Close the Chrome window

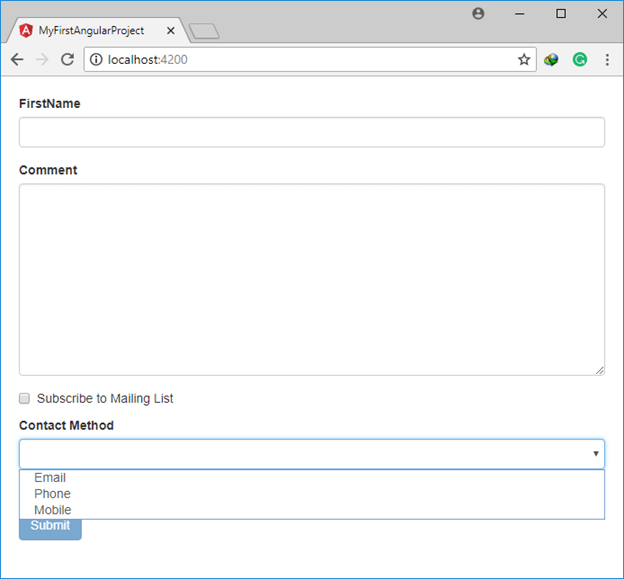(602, 14)
